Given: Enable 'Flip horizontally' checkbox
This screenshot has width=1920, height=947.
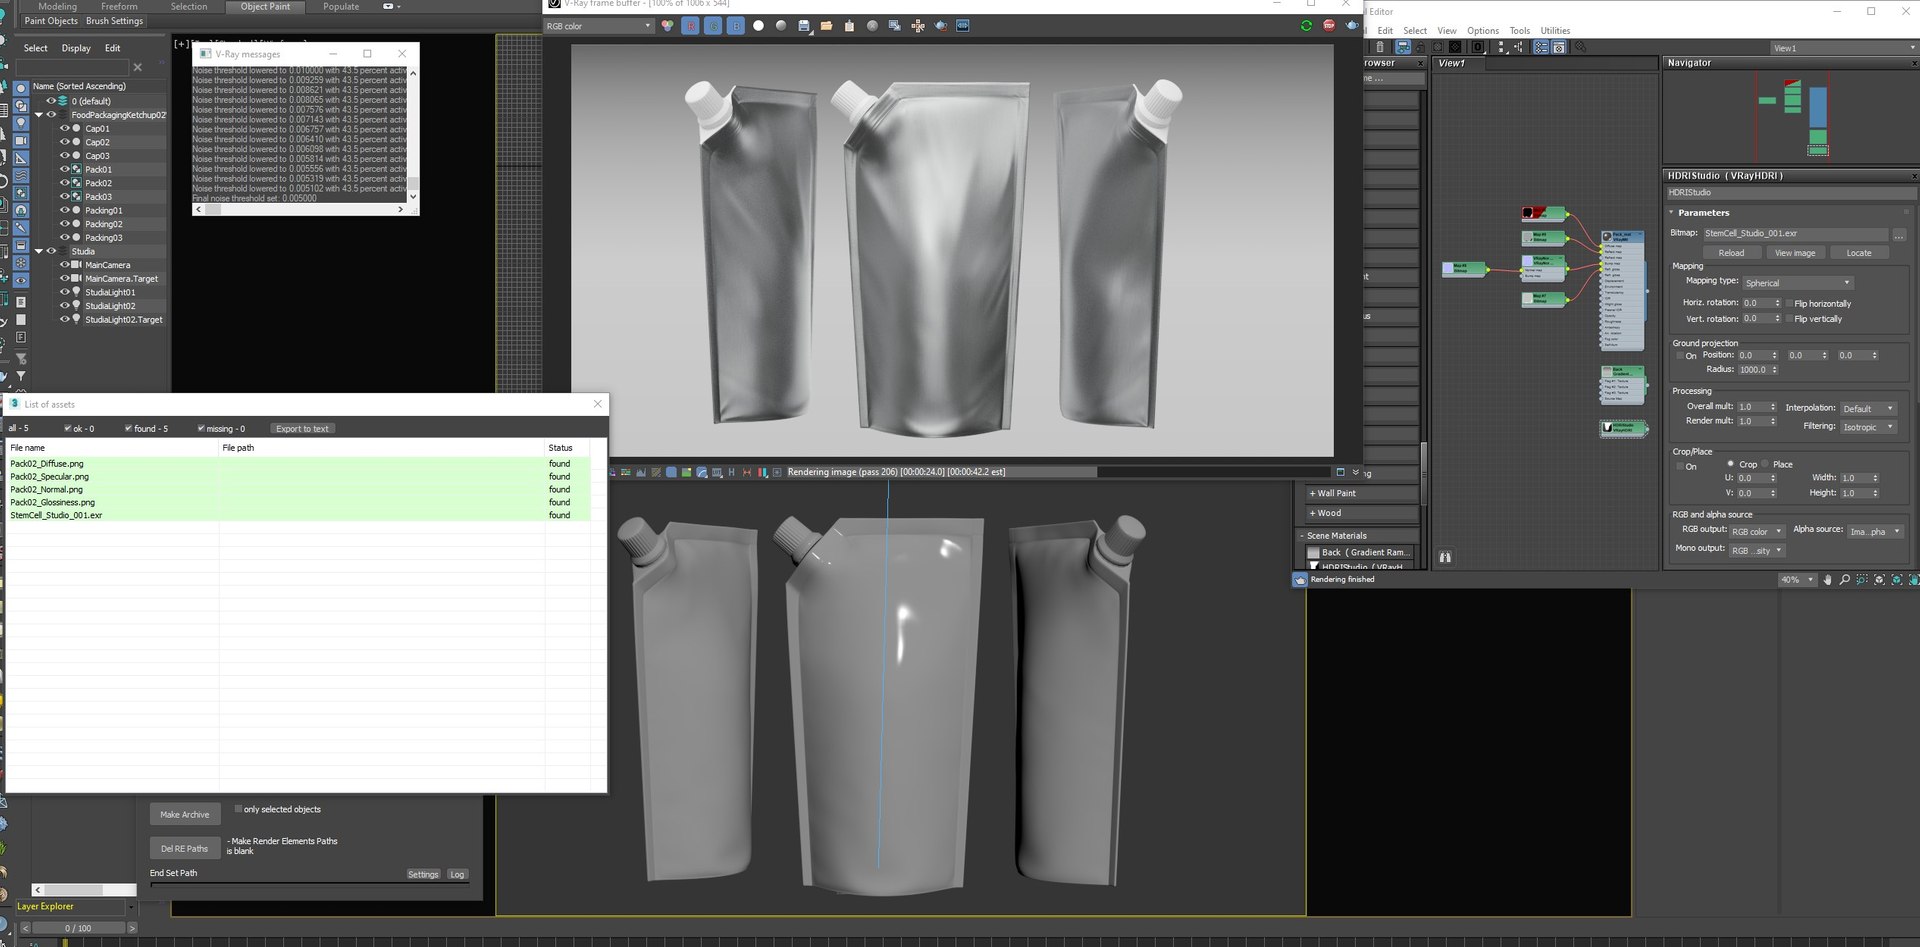Looking at the screenshot, I should (1789, 303).
